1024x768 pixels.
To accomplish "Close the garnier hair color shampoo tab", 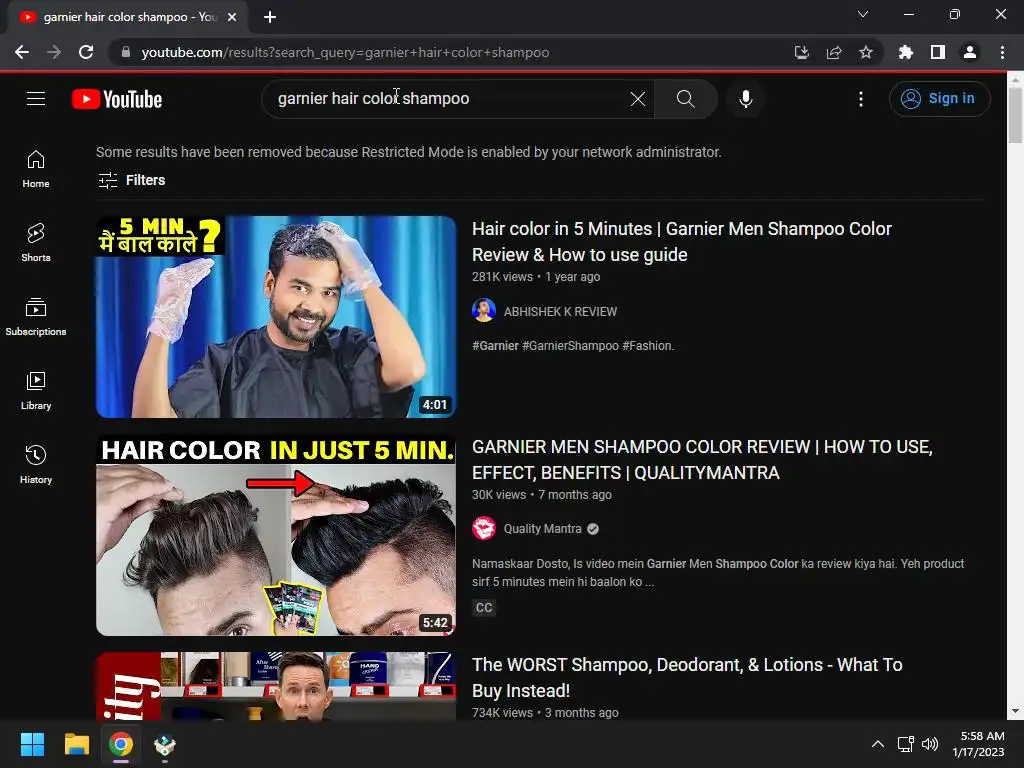I will 232,17.
